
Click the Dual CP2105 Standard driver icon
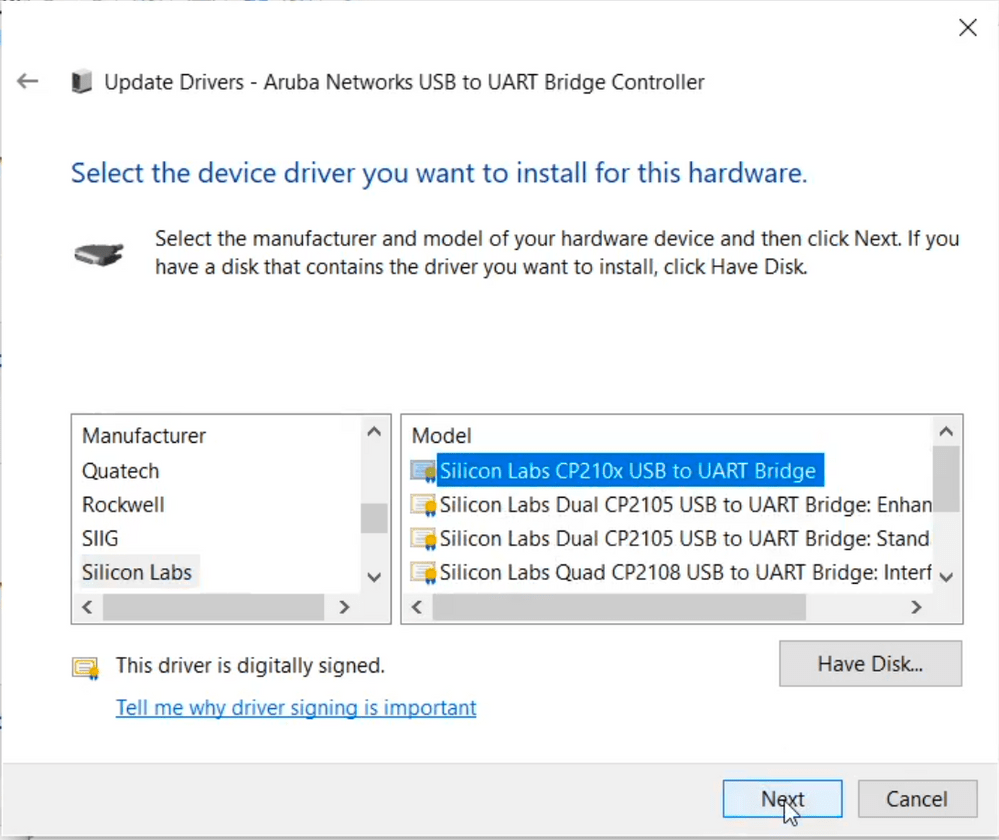(424, 538)
